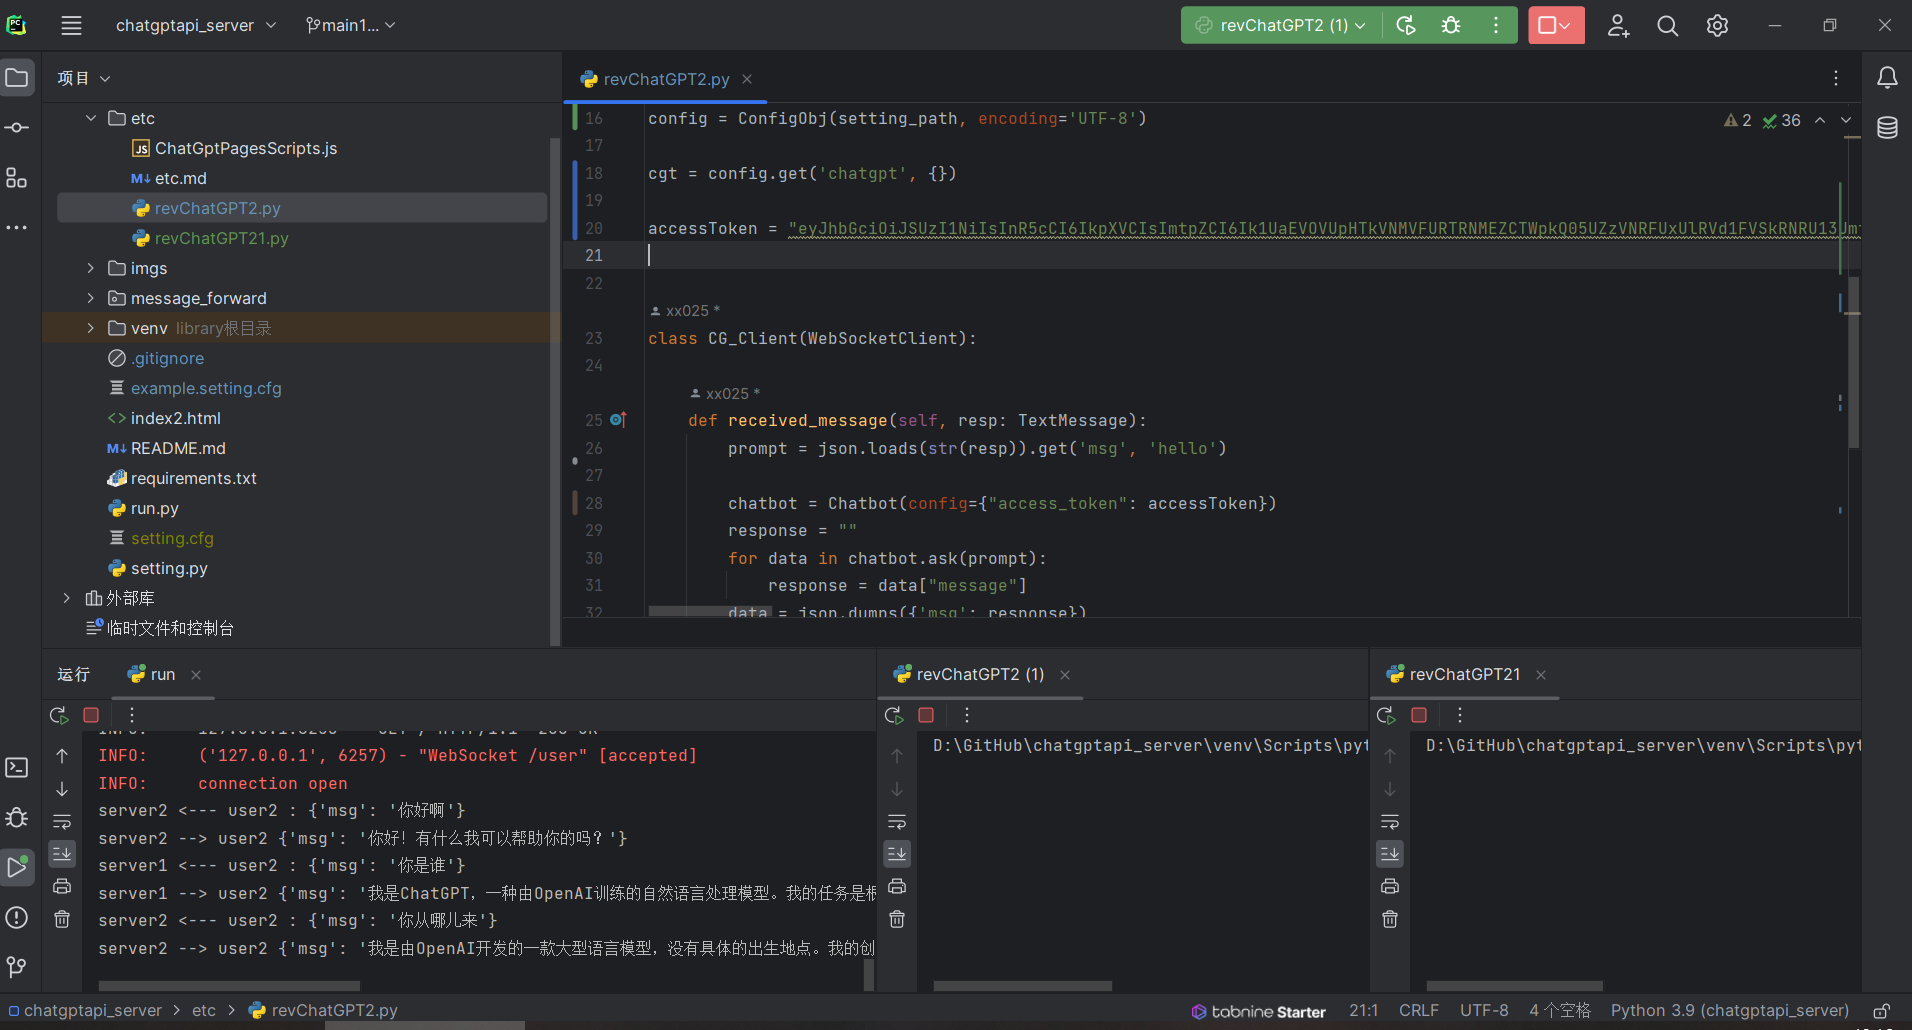Expand the venv folder

tap(91, 328)
